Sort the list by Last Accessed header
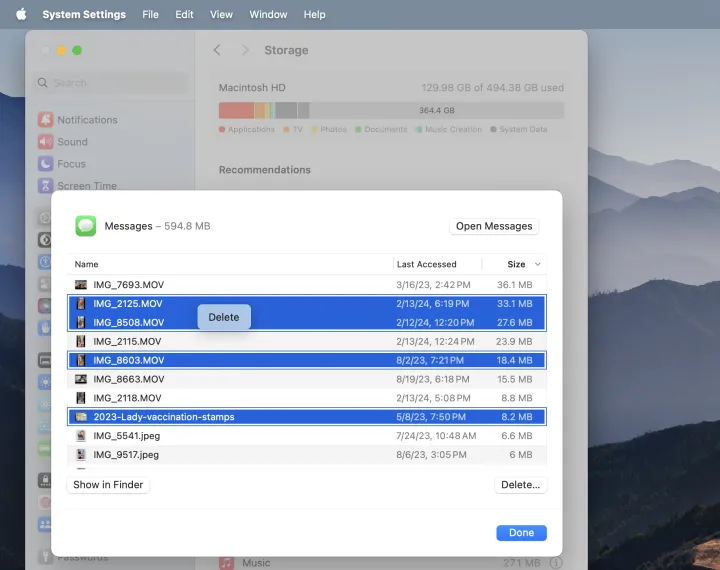This screenshot has height=570, width=720. [426, 265]
